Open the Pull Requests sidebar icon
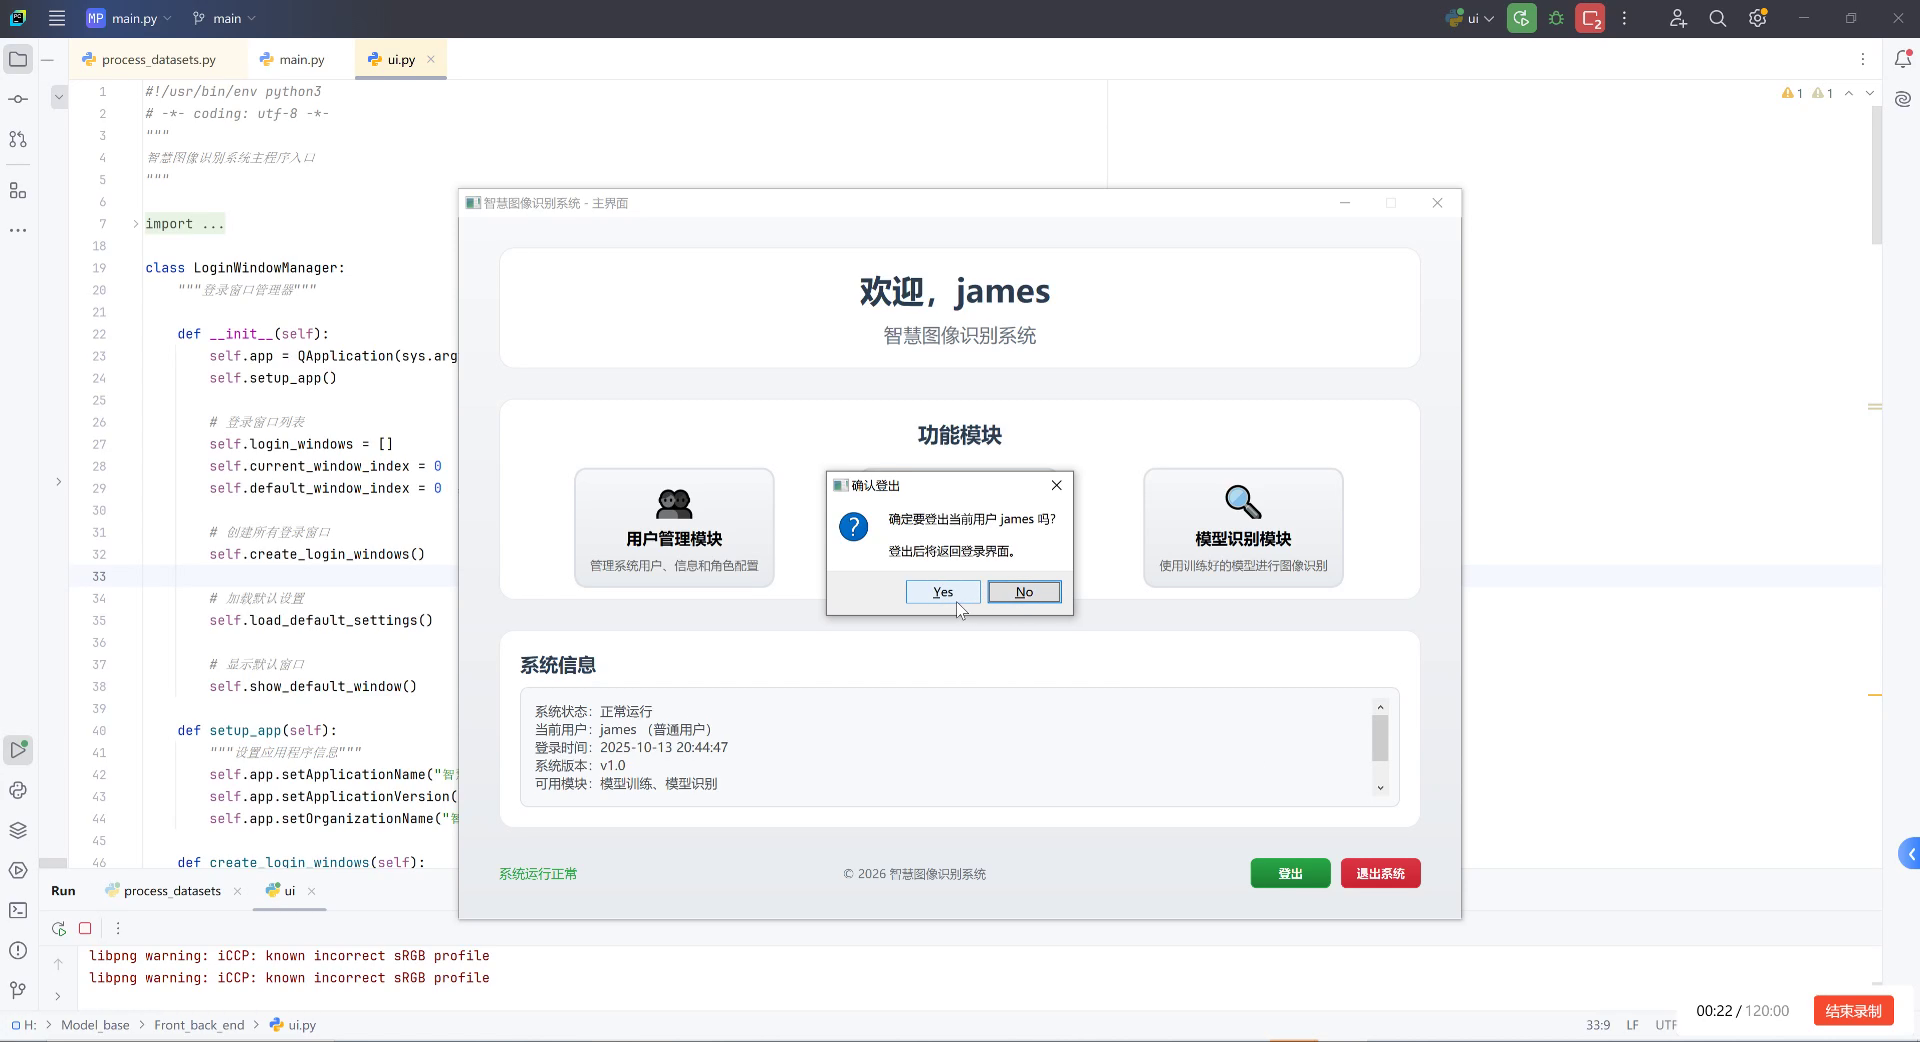1920x1042 pixels. 18,139
